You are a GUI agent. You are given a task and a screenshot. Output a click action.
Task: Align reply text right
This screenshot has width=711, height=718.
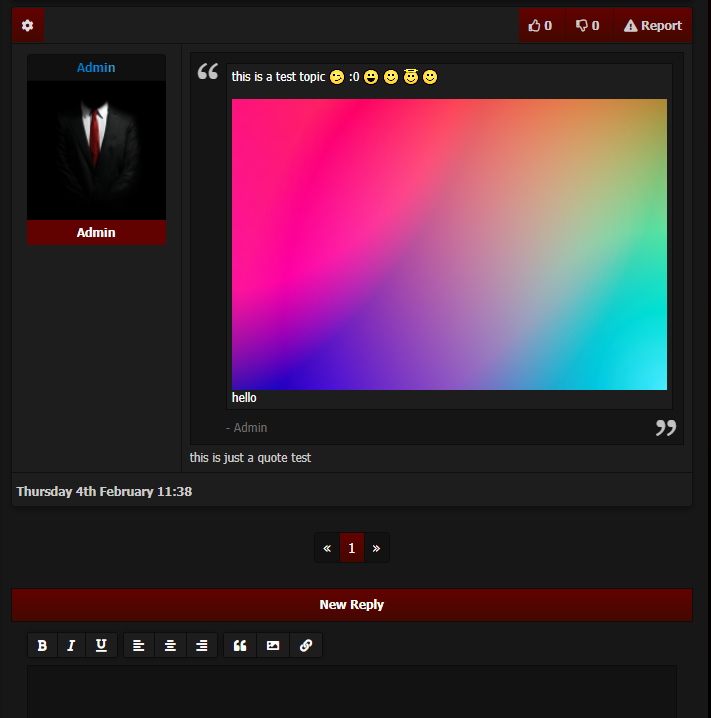(x=201, y=645)
